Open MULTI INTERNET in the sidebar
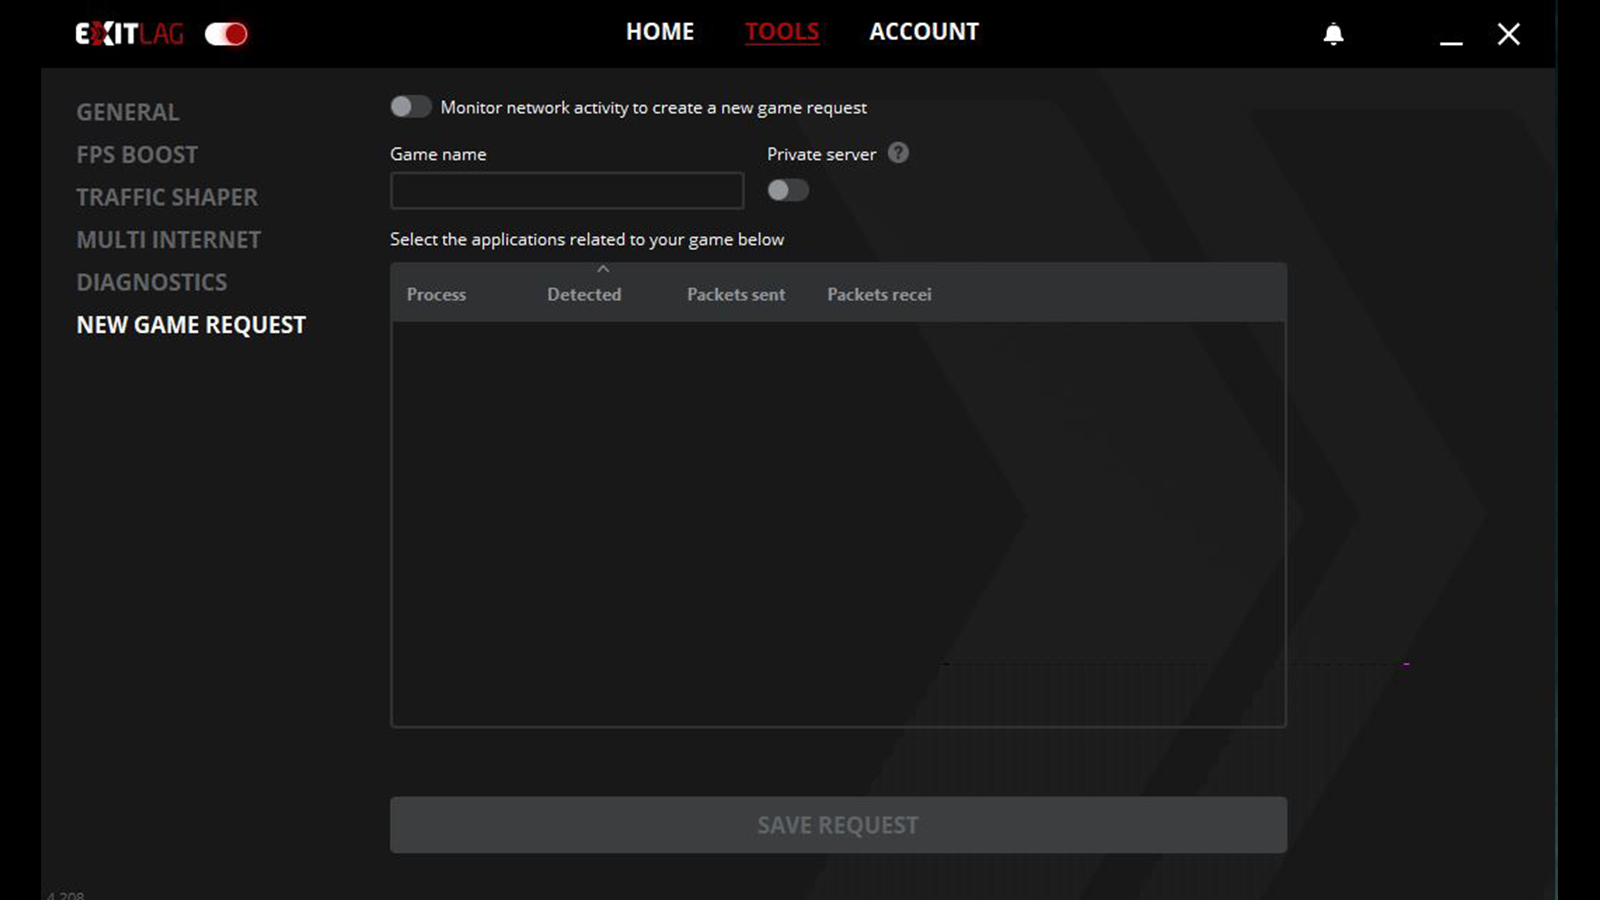Image resolution: width=1600 pixels, height=900 pixels. tap(168, 240)
